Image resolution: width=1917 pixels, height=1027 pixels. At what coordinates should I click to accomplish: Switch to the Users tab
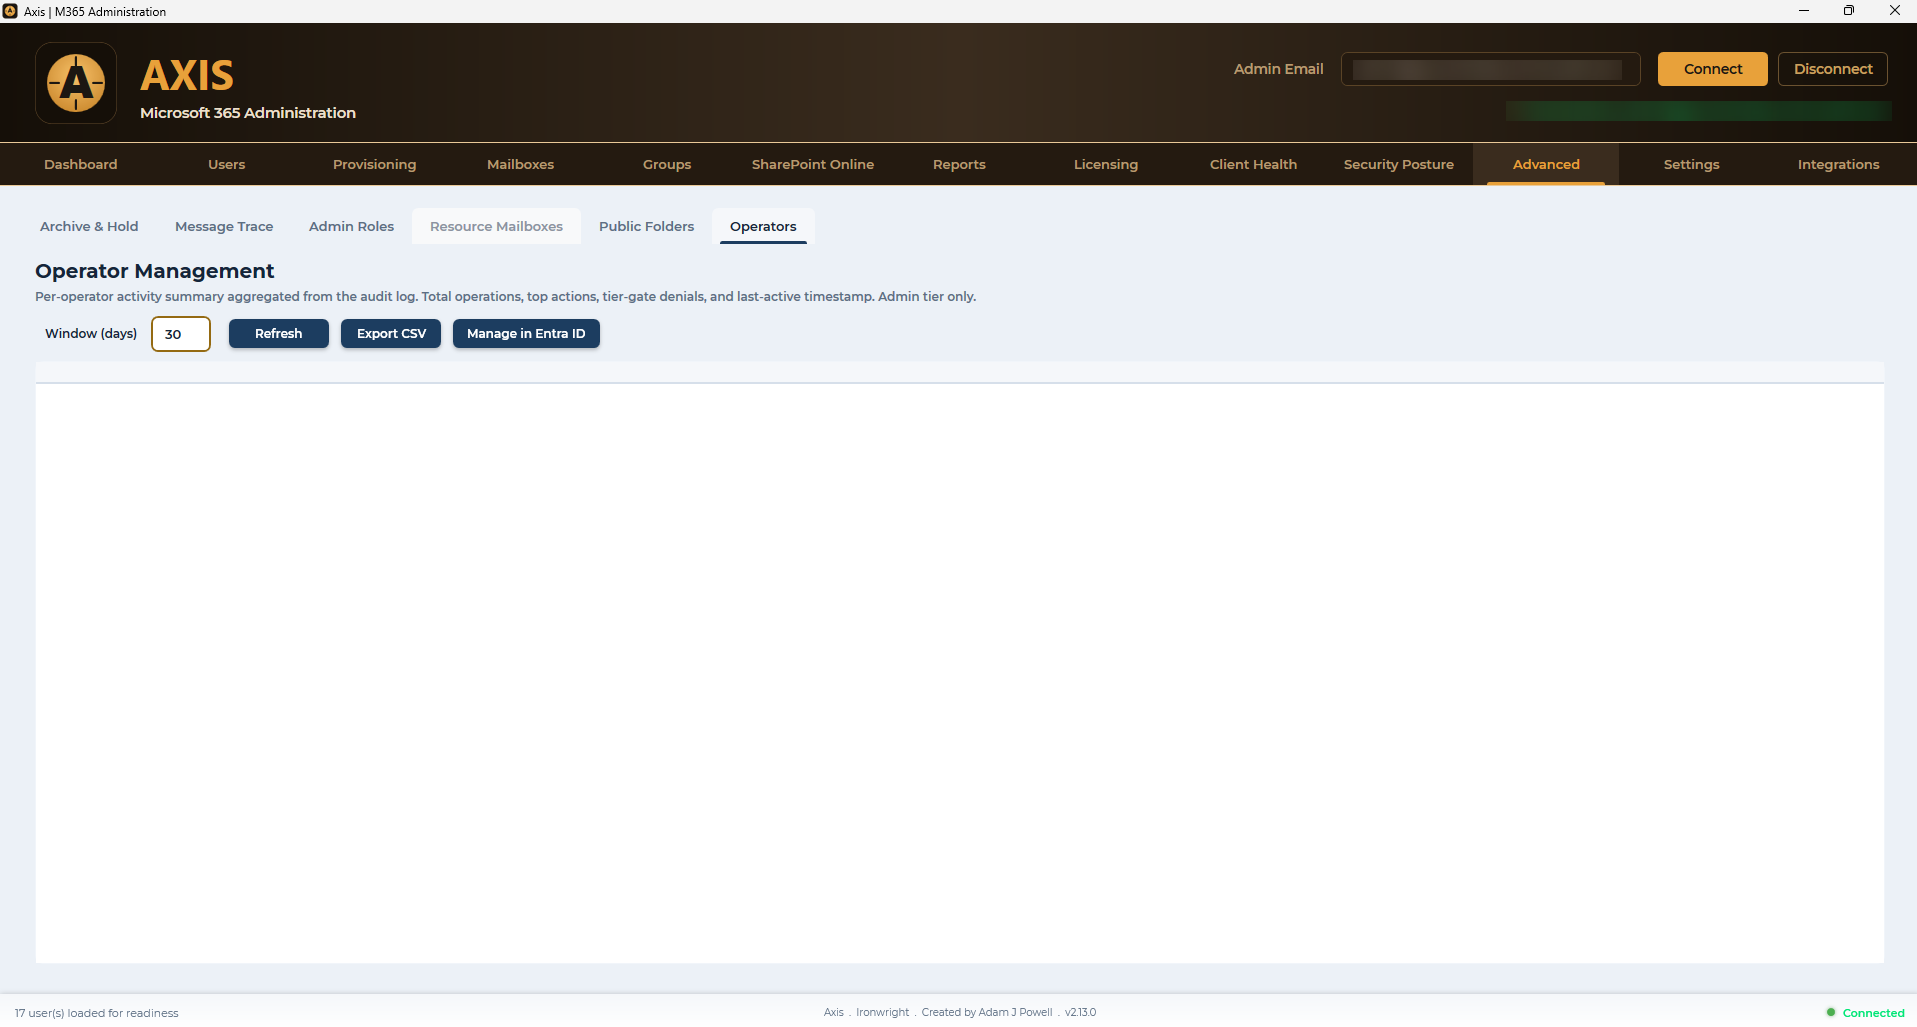(227, 164)
